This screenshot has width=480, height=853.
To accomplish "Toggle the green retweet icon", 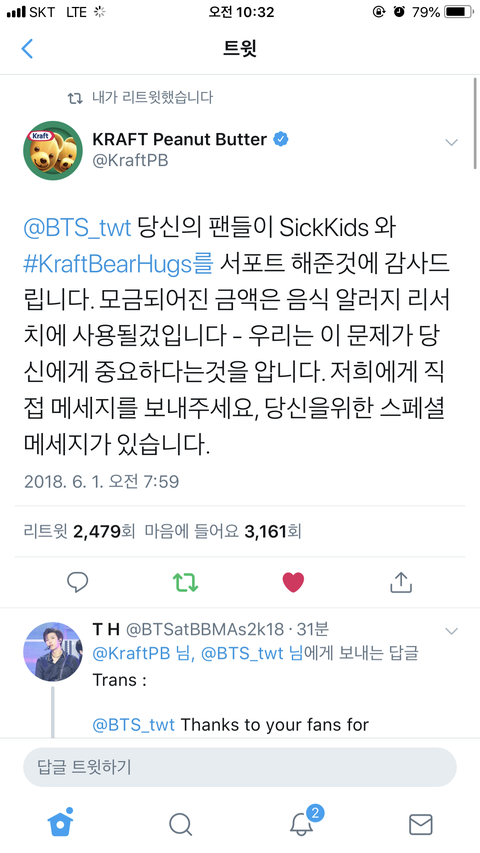I will click(185, 582).
